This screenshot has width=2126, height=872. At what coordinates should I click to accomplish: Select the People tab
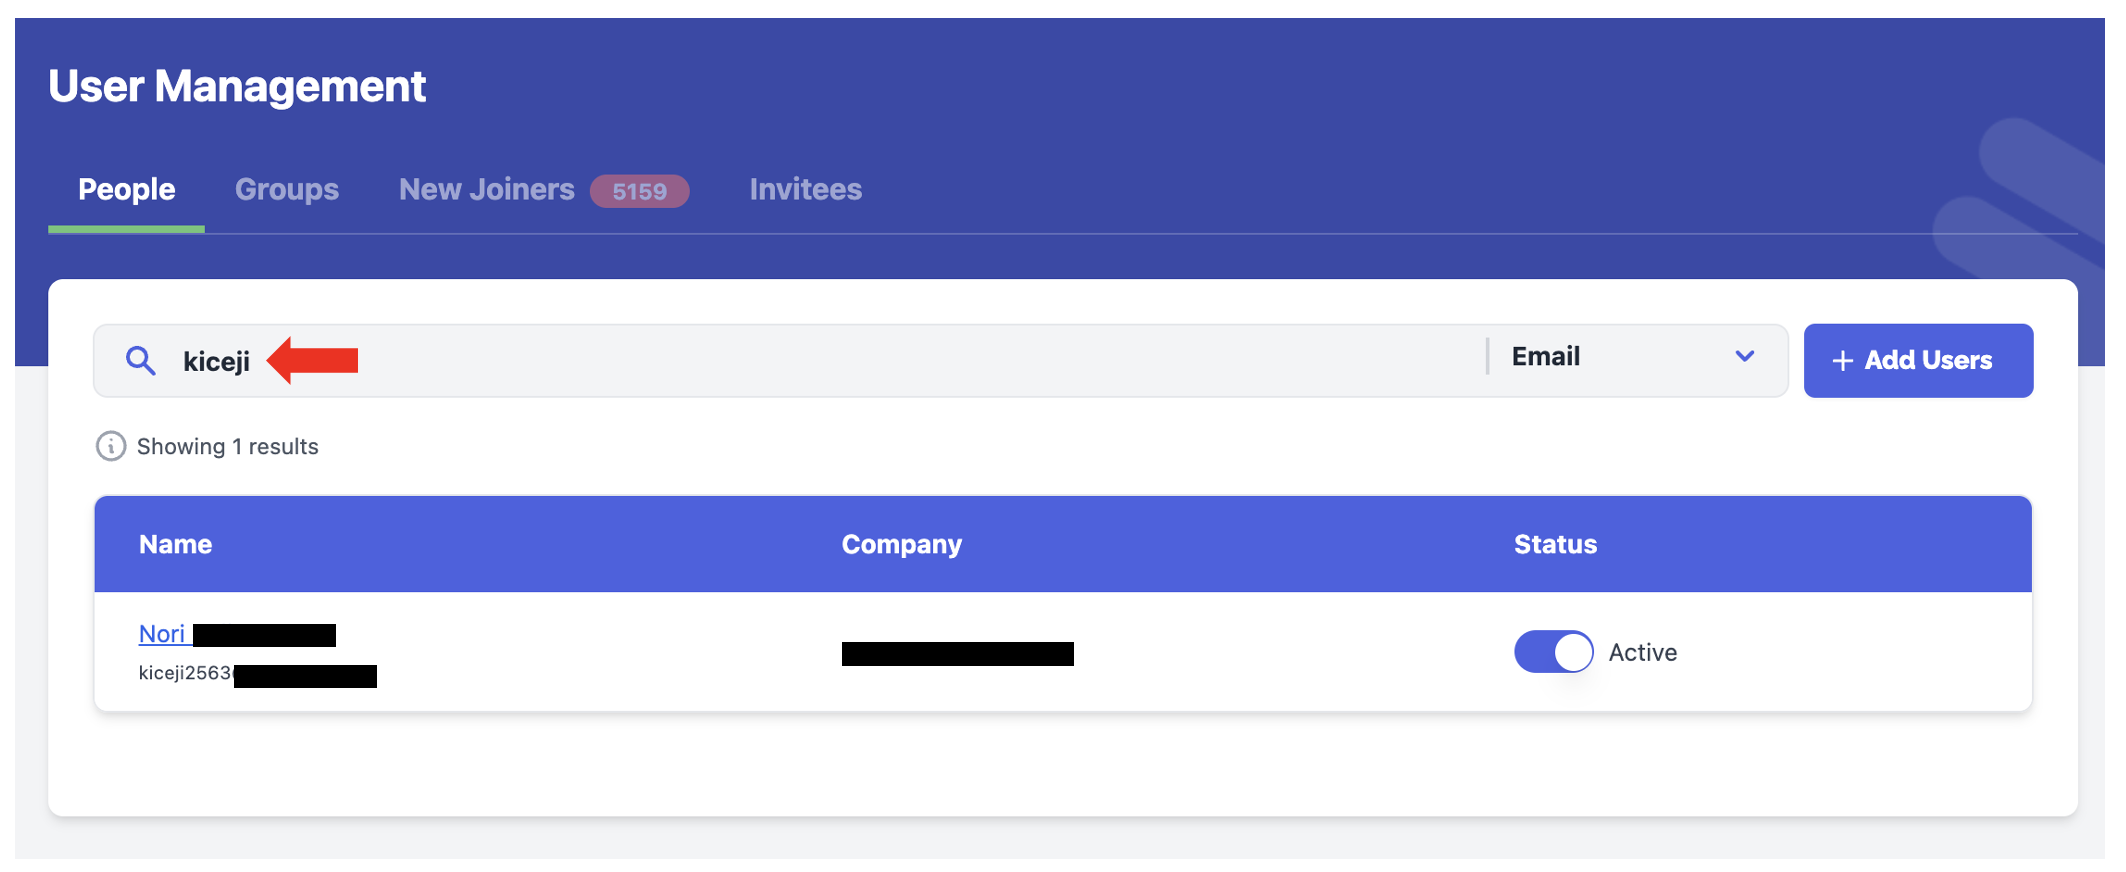tap(126, 189)
